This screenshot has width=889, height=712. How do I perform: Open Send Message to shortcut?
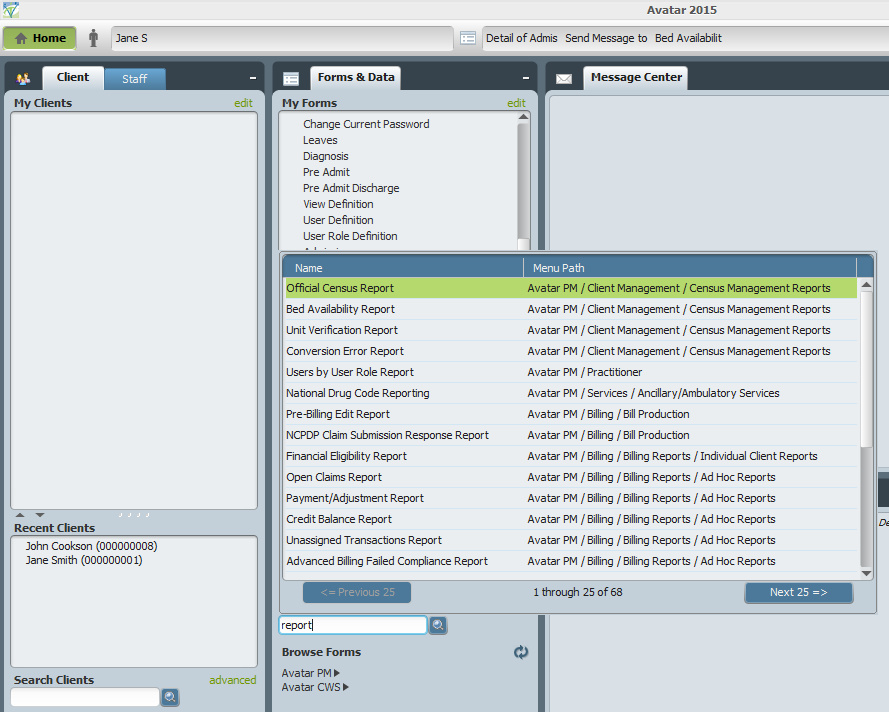click(606, 38)
